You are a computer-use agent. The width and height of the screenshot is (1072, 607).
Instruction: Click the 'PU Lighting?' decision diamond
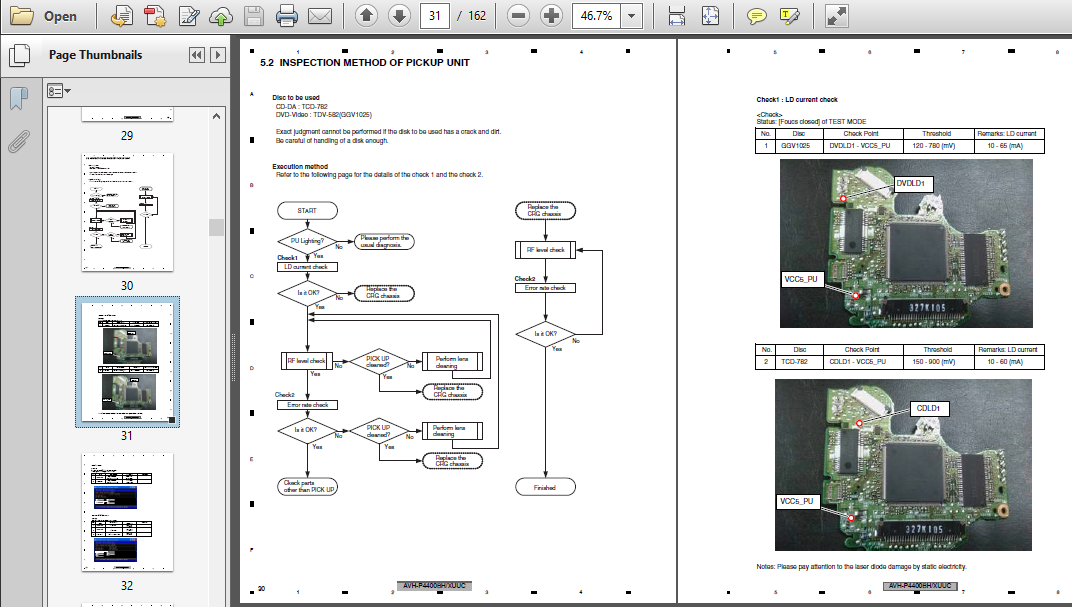tap(307, 241)
